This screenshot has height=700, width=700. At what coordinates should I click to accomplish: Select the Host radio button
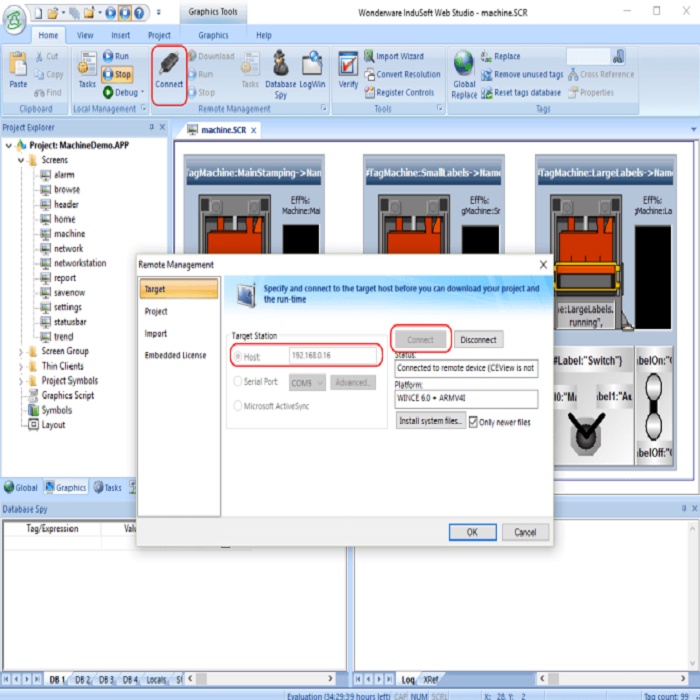pyautogui.click(x=238, y=357)
